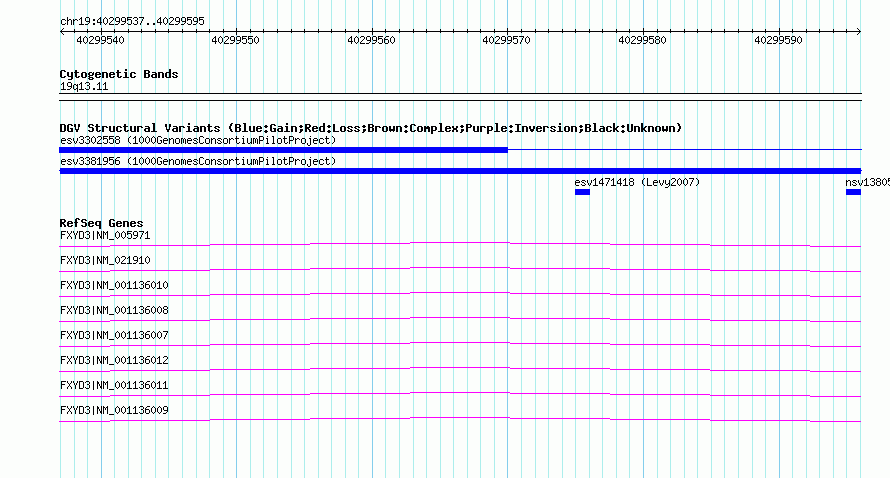890x478 pixels.
Task: Click the magenta intron line under NM_001136009
Action: coord(460,418)
